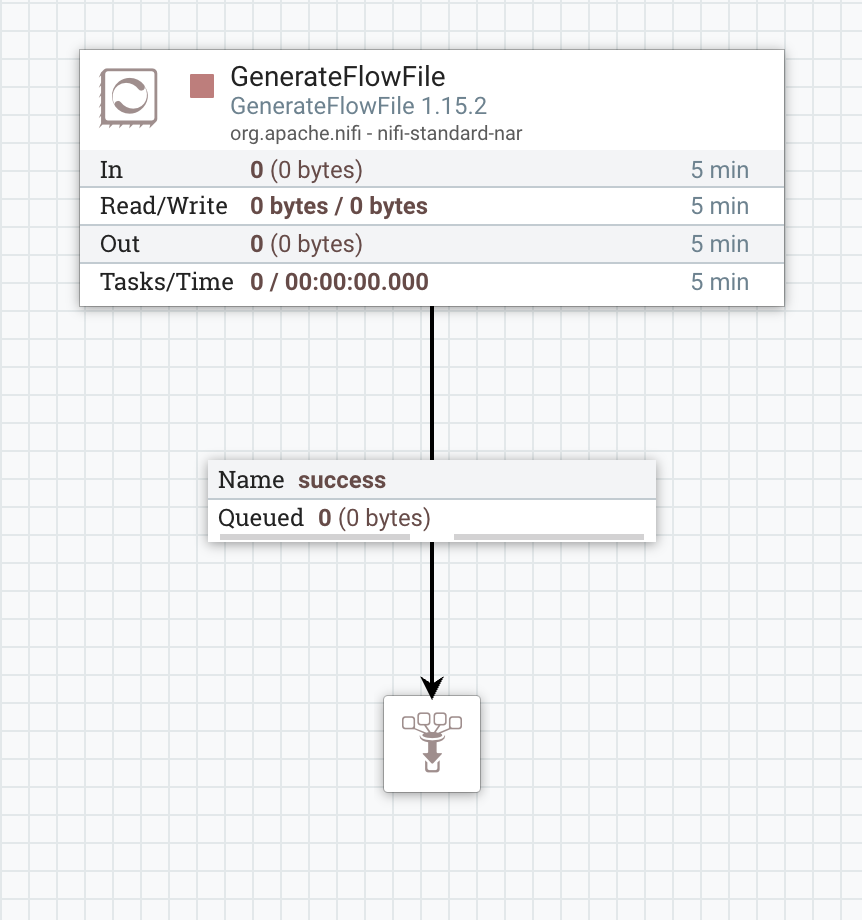Click the GenerateFlowFile title text
This screenshot has width=862, height=920.
pyautogui.click(x=337, y=76)
